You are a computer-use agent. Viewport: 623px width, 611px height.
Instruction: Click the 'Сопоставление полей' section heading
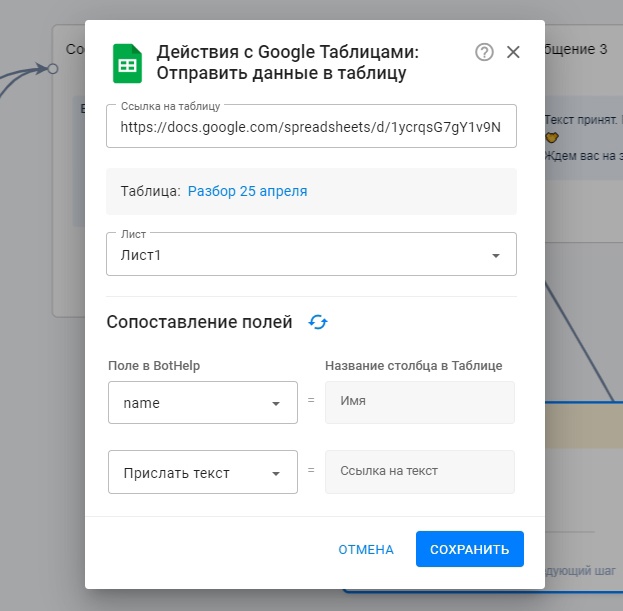[x=199, y=322]
